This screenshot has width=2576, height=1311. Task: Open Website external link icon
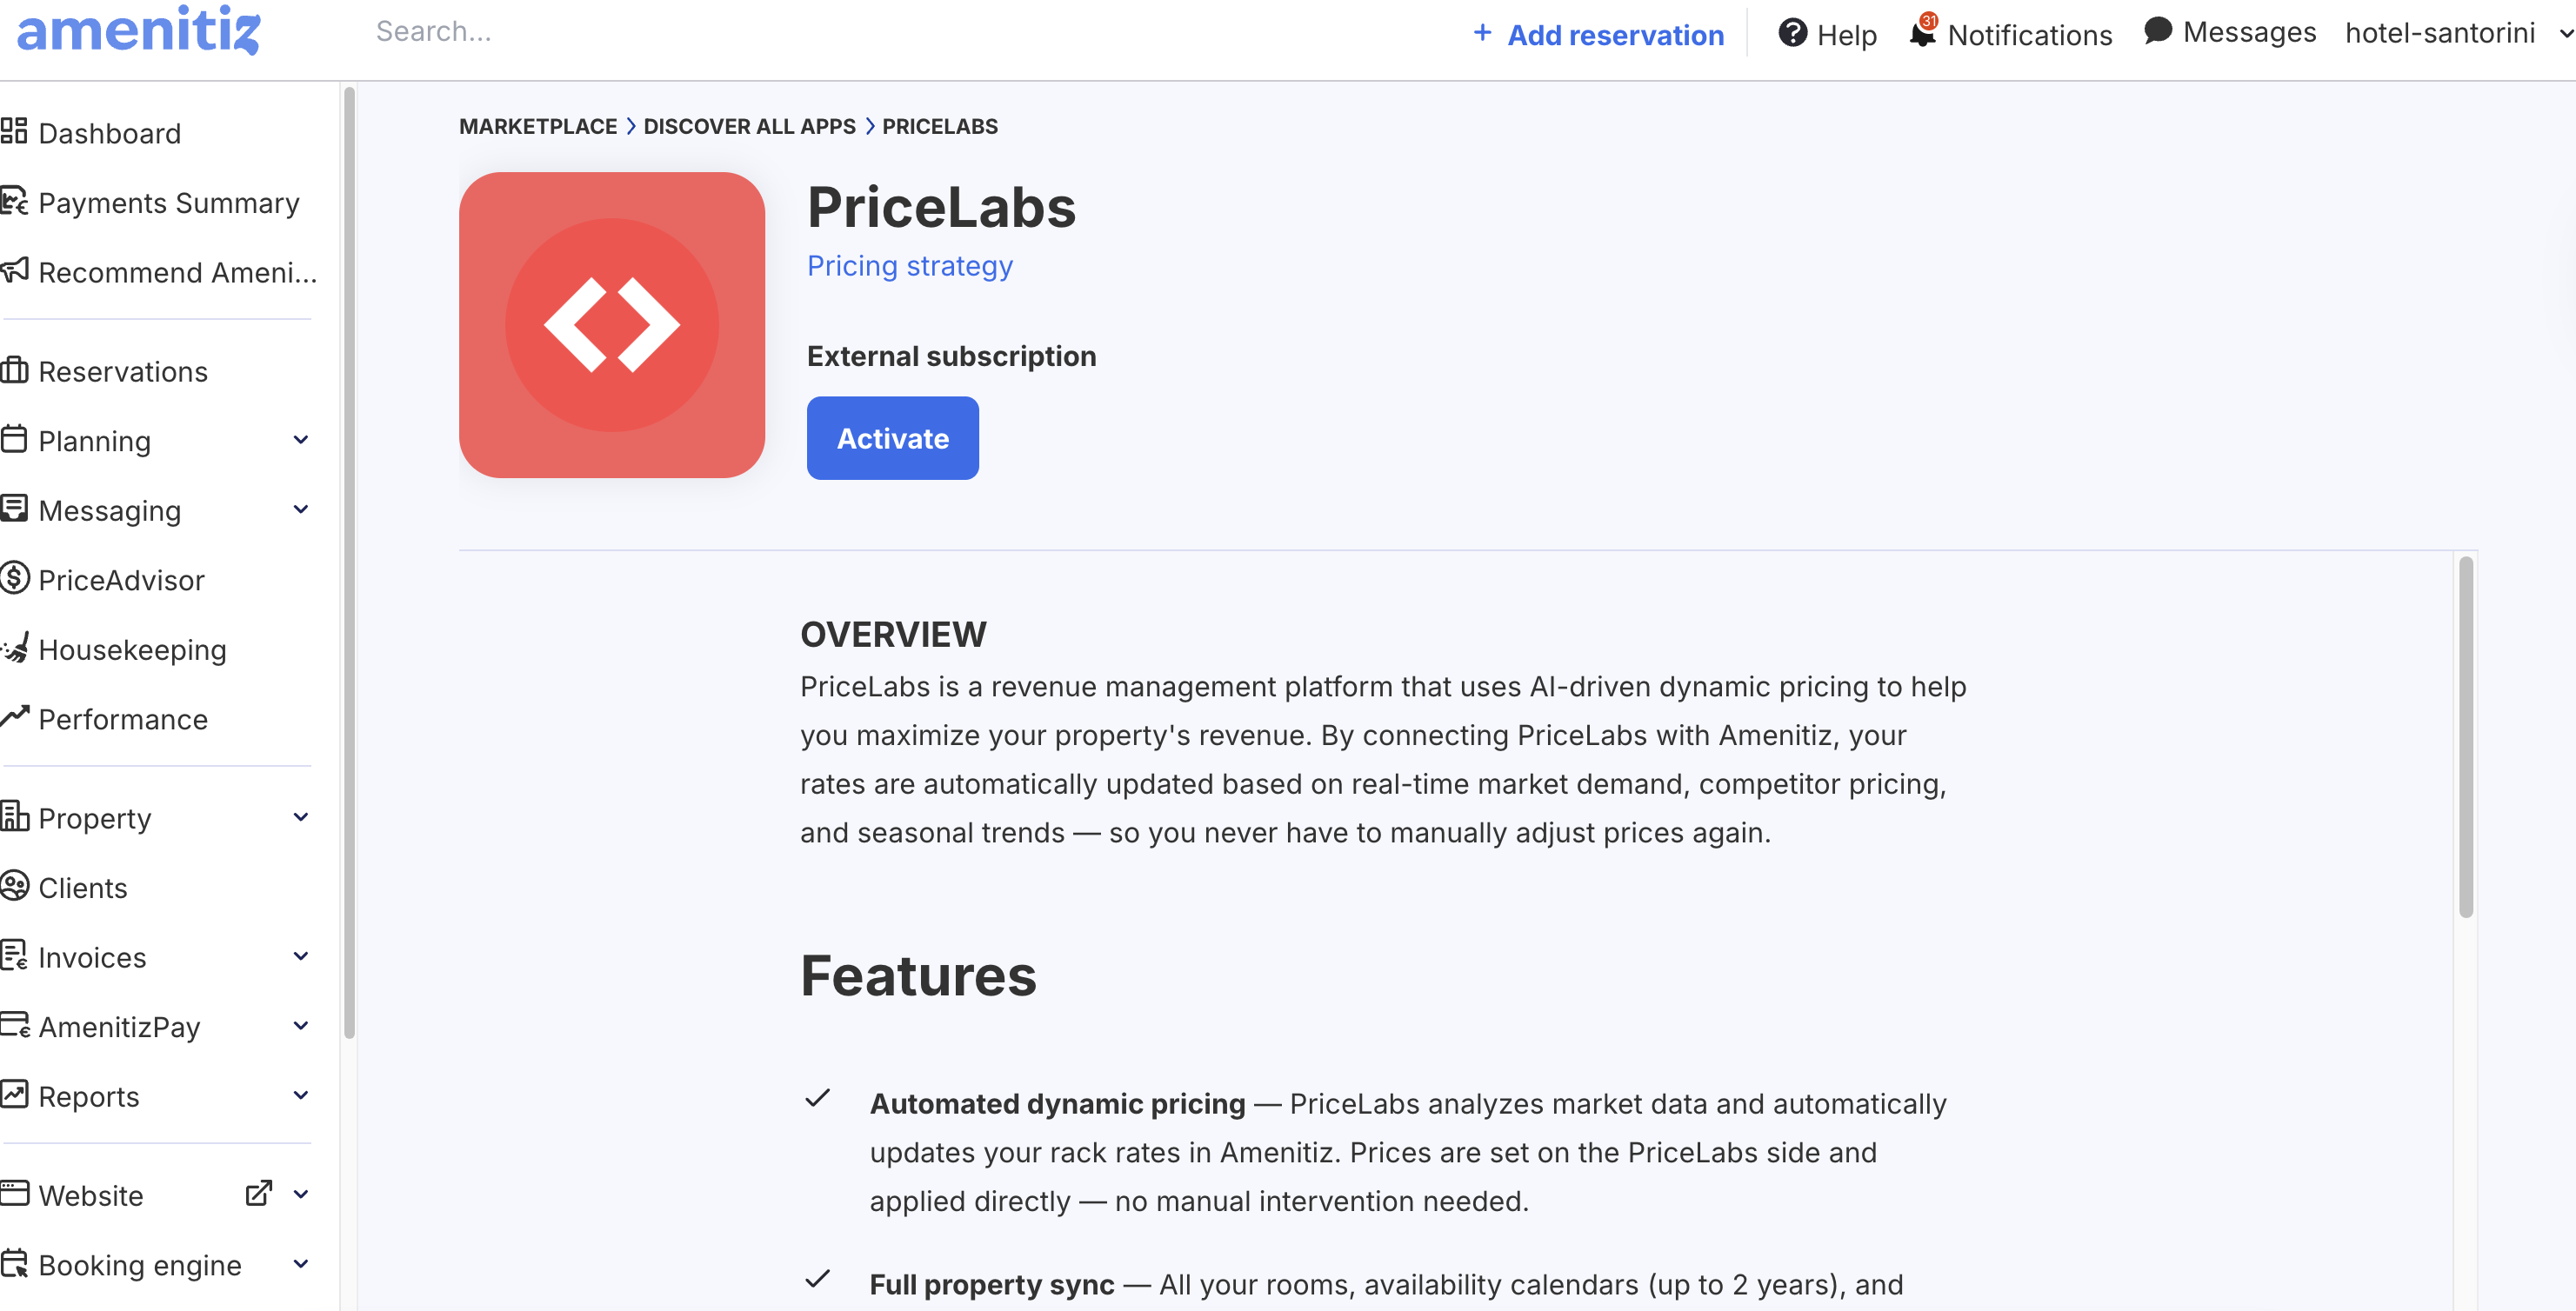pos(259,1194)
